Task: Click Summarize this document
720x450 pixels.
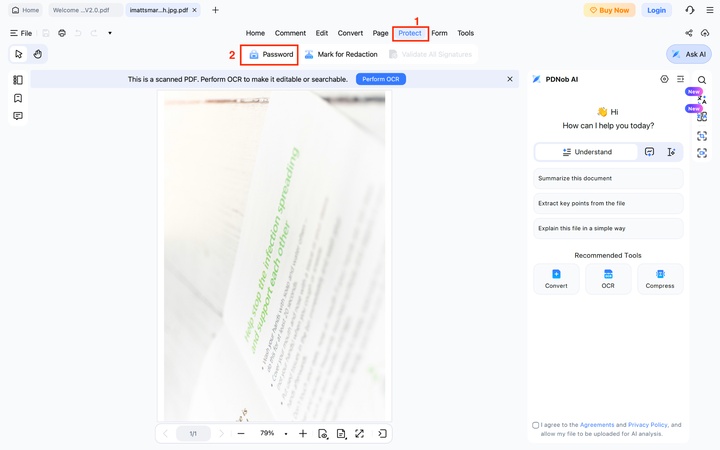Action: pos(608,178)
